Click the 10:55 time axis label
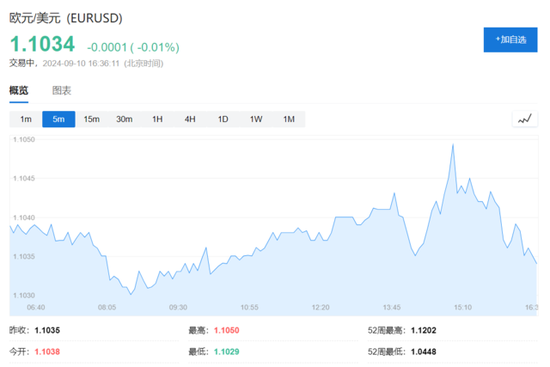This screenshot has width=550, height=367. pyautogui.click(x=249, y=307)
